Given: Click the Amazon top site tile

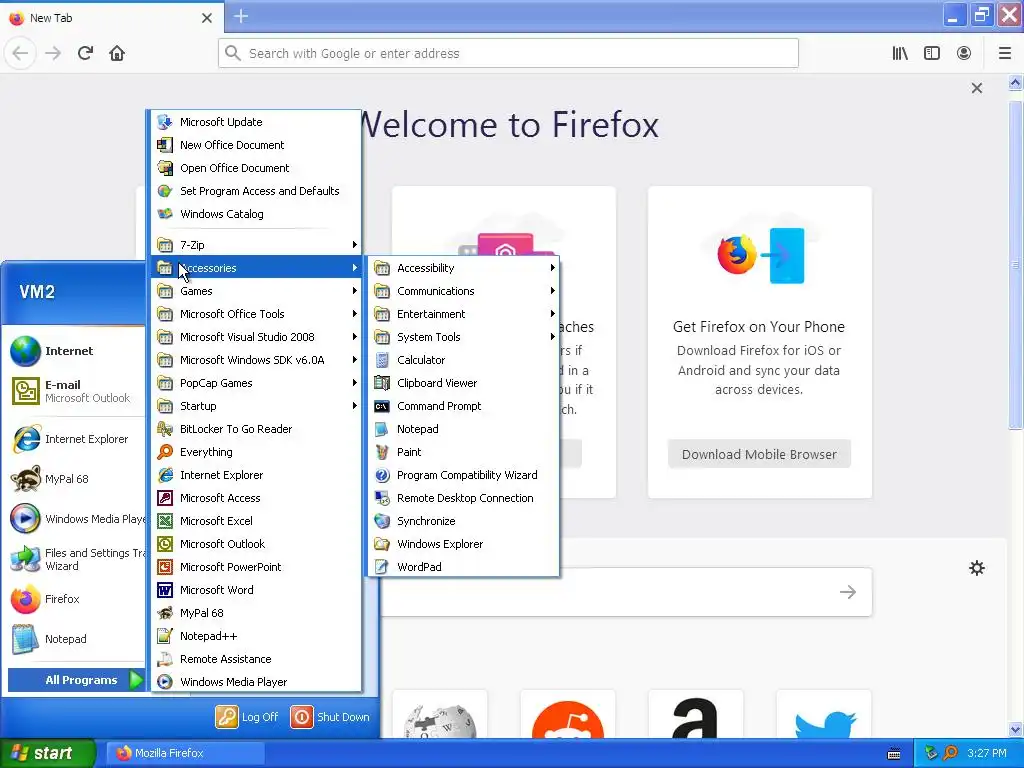Looking at the screenshot, I should point(695,714).
